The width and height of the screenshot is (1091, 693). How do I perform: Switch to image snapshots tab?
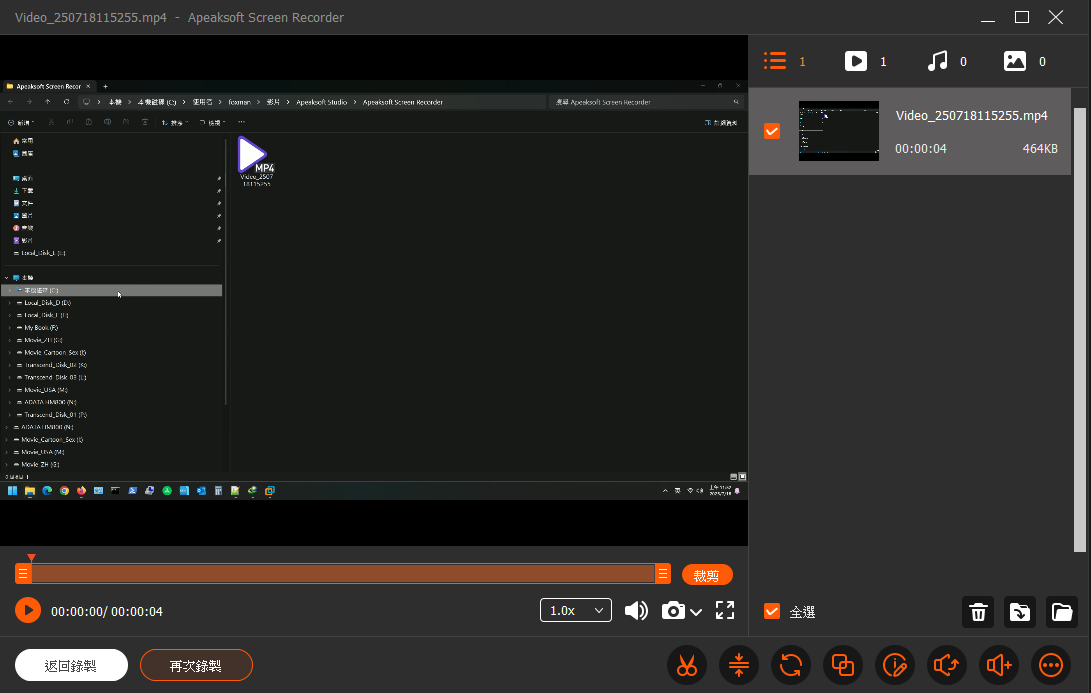(1024, 61)
